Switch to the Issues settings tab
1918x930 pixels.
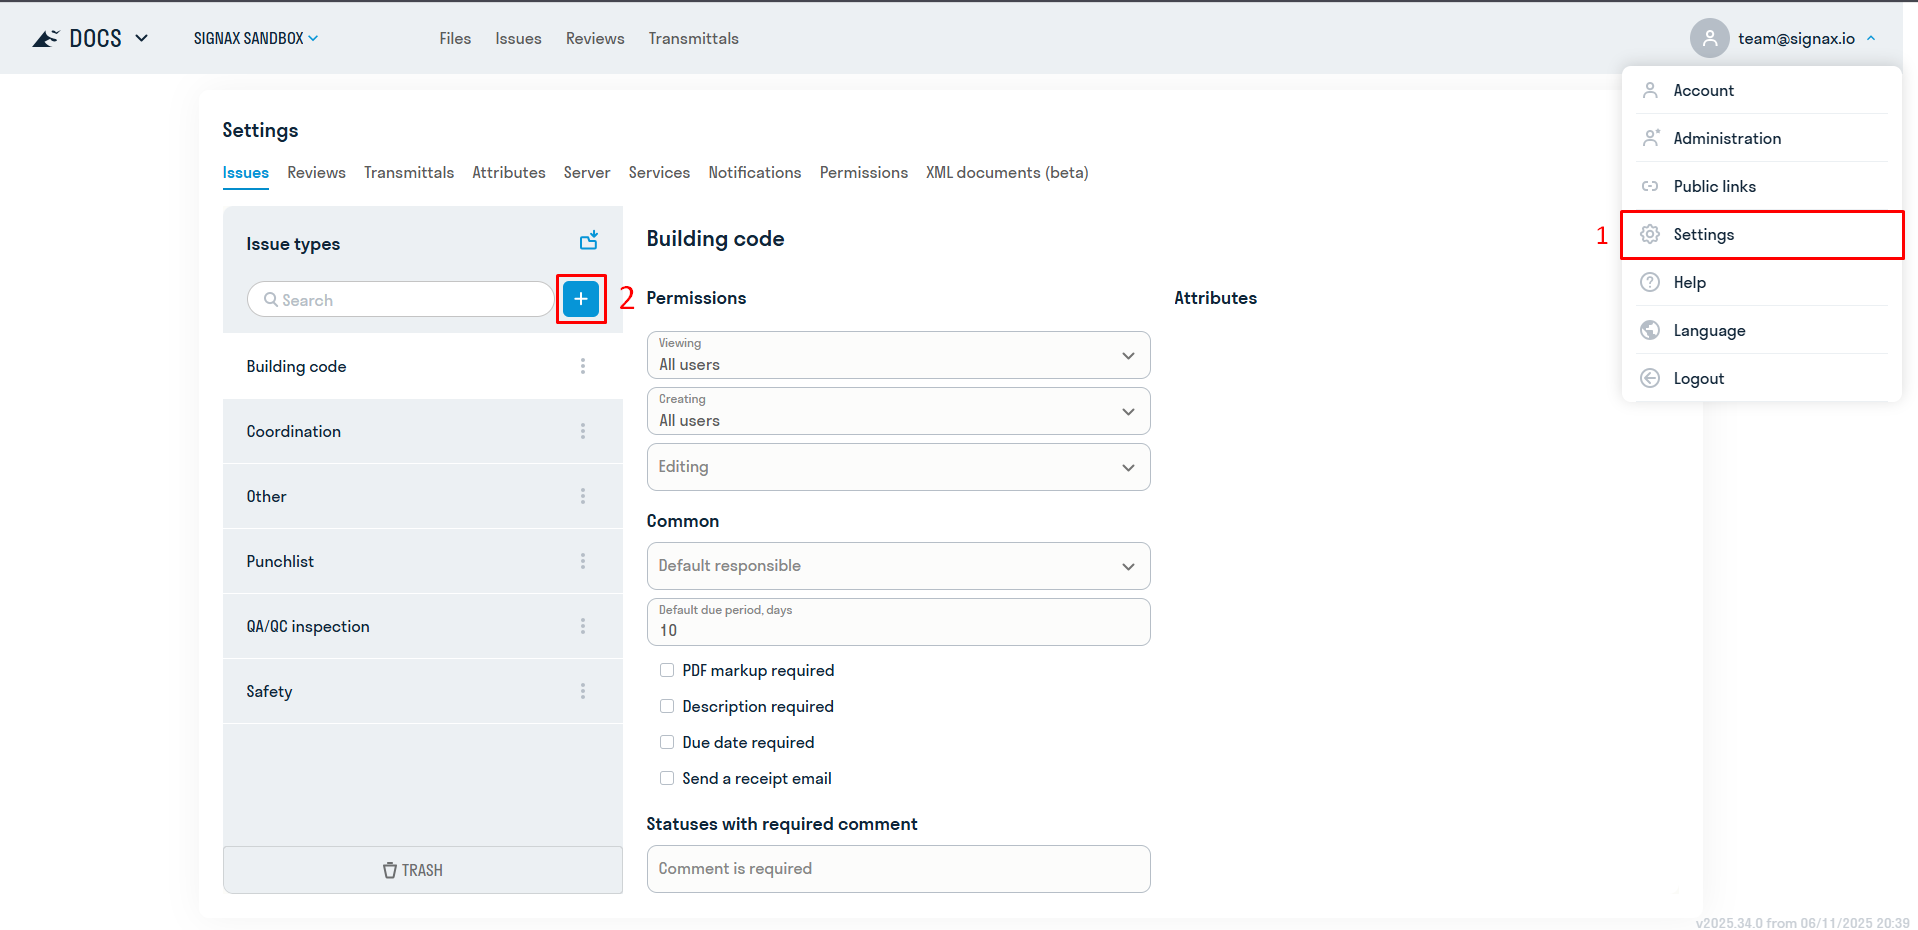tap(245, 172)
